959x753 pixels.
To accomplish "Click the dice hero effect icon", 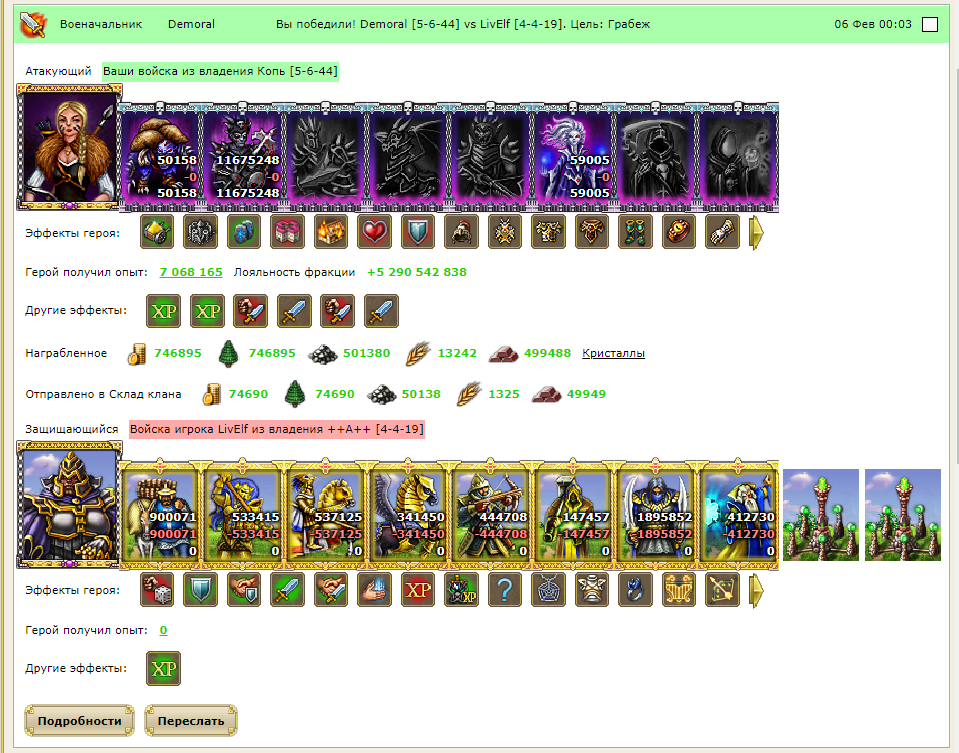I will point(157,590).
